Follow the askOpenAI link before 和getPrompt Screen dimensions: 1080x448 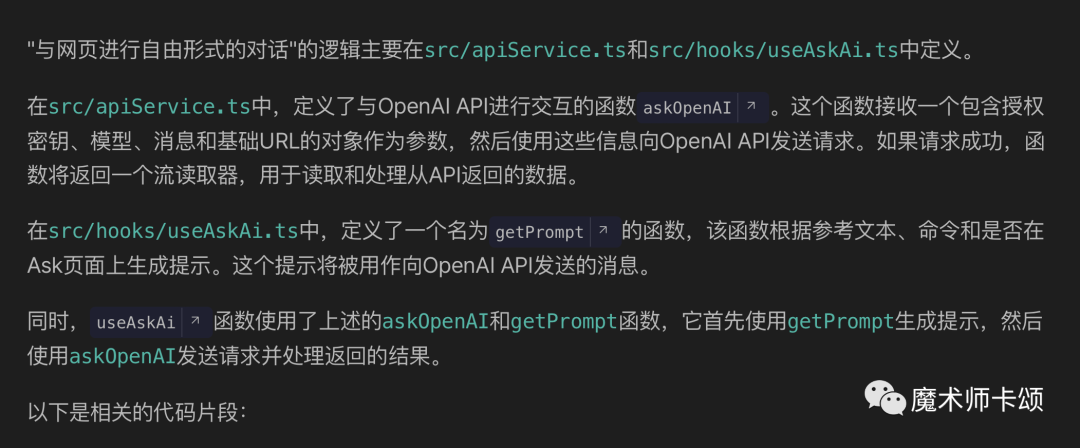pos(435,321)
